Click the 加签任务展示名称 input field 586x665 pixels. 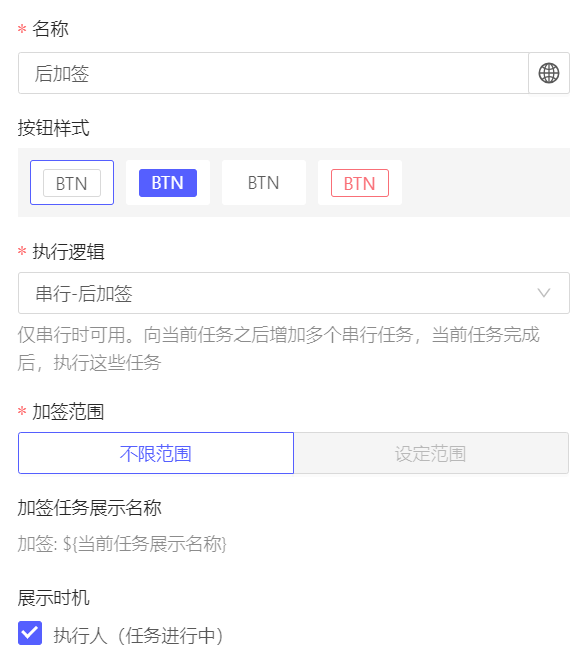coord(293,544)
